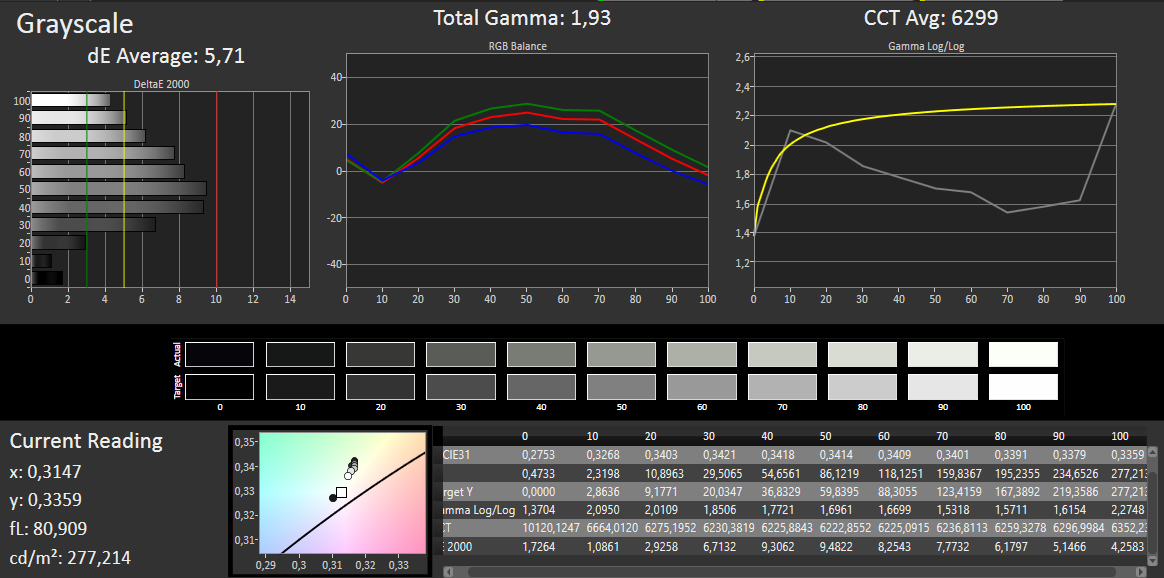Click the RGB Balance chart
This screenshot has height=578, width=1164.
[x=527, y=170]
